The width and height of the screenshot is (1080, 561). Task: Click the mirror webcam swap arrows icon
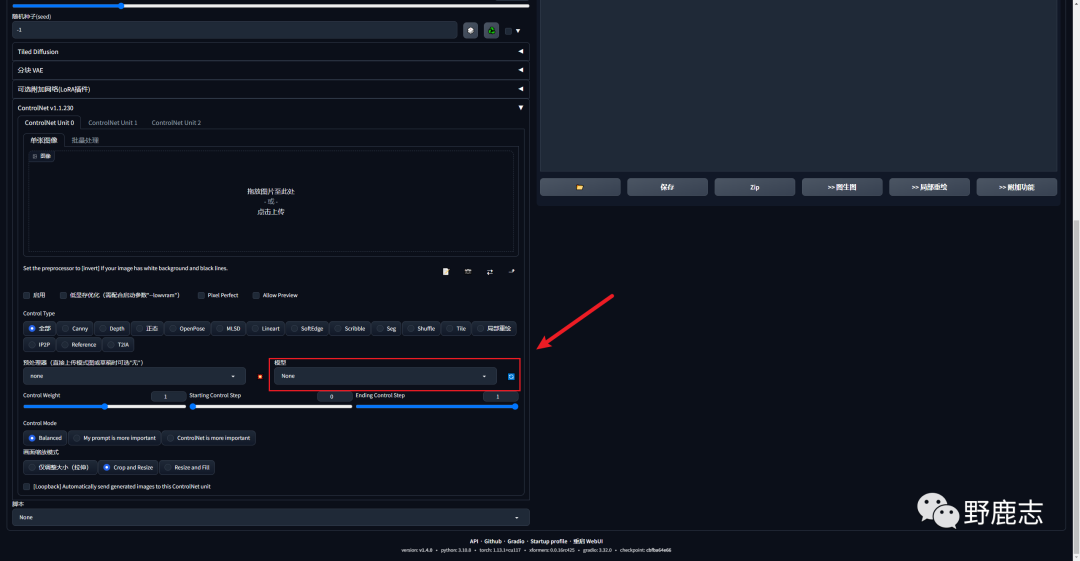pyautogui.click(x=490, y=272)
